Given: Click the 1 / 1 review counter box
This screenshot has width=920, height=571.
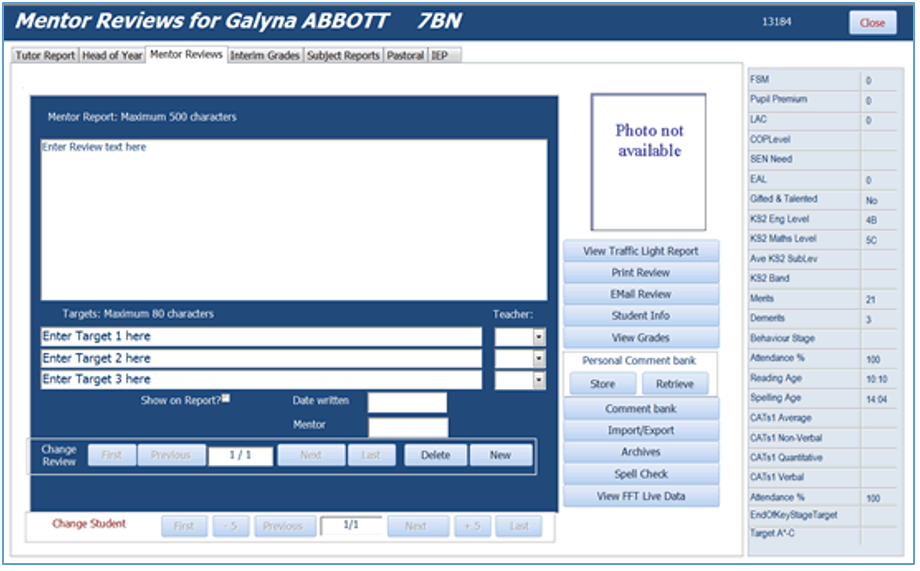Looking at the screenshot, I should pos(241,455).
